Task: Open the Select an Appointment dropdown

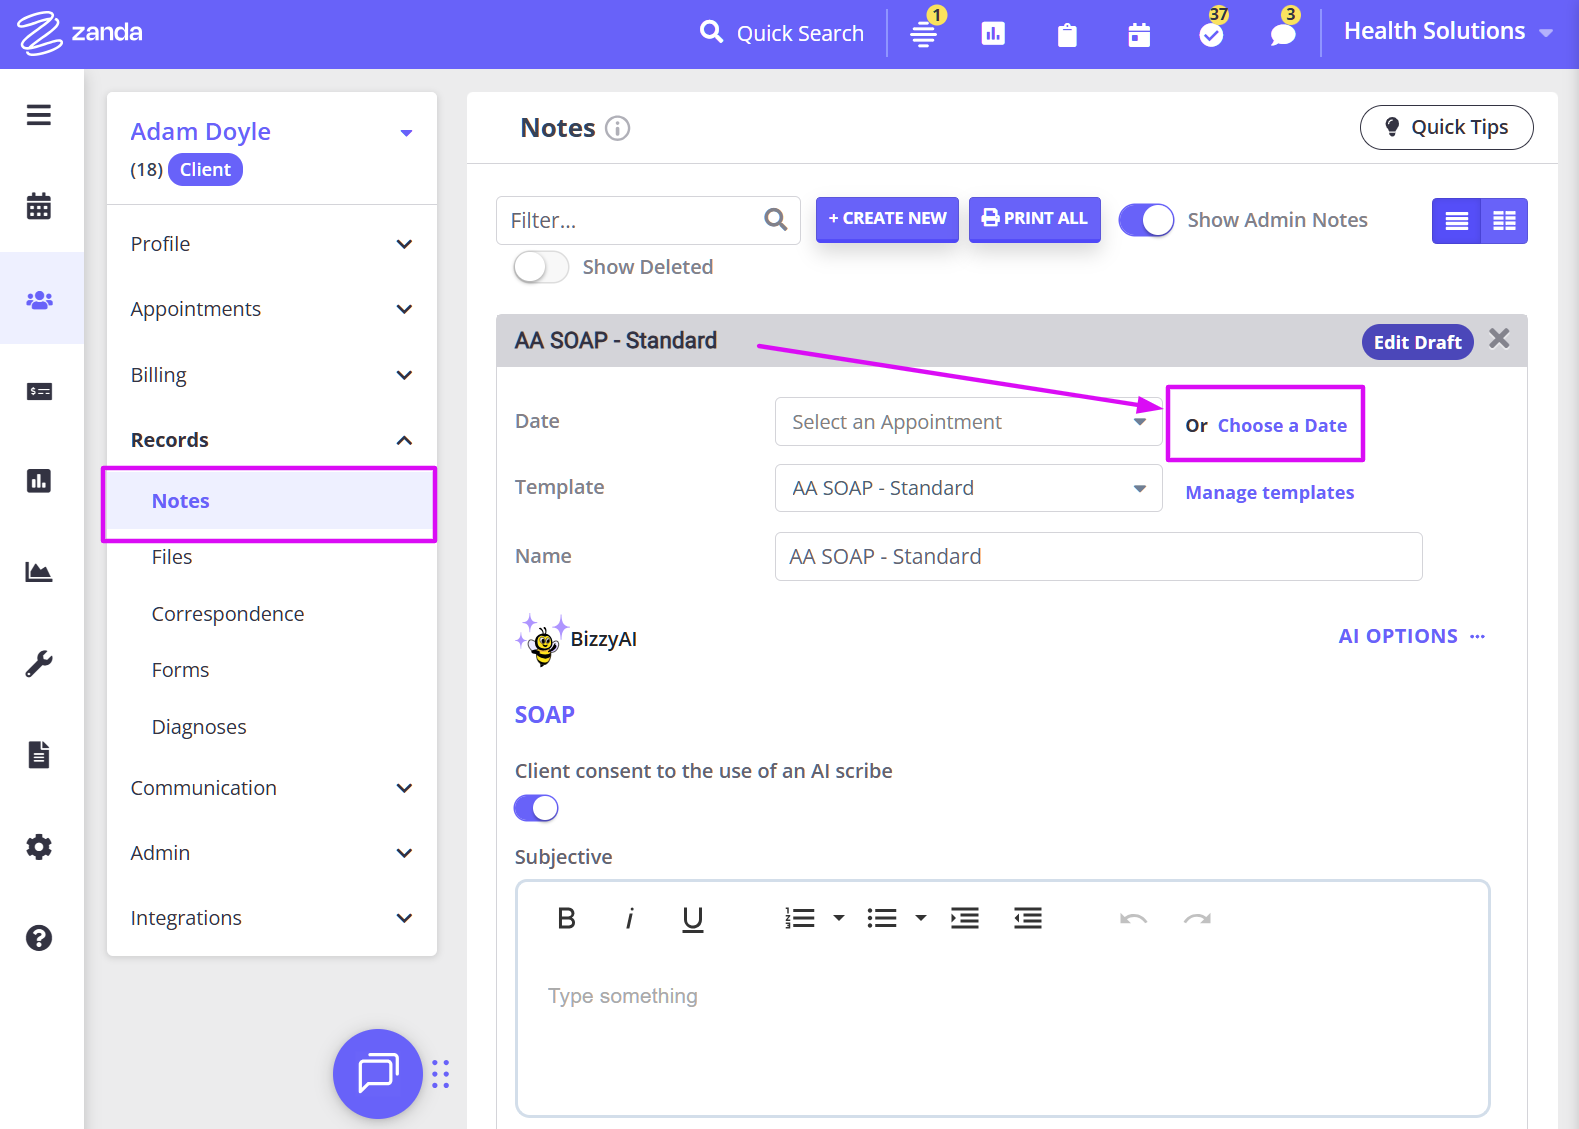Action: [x=967, y=422]
